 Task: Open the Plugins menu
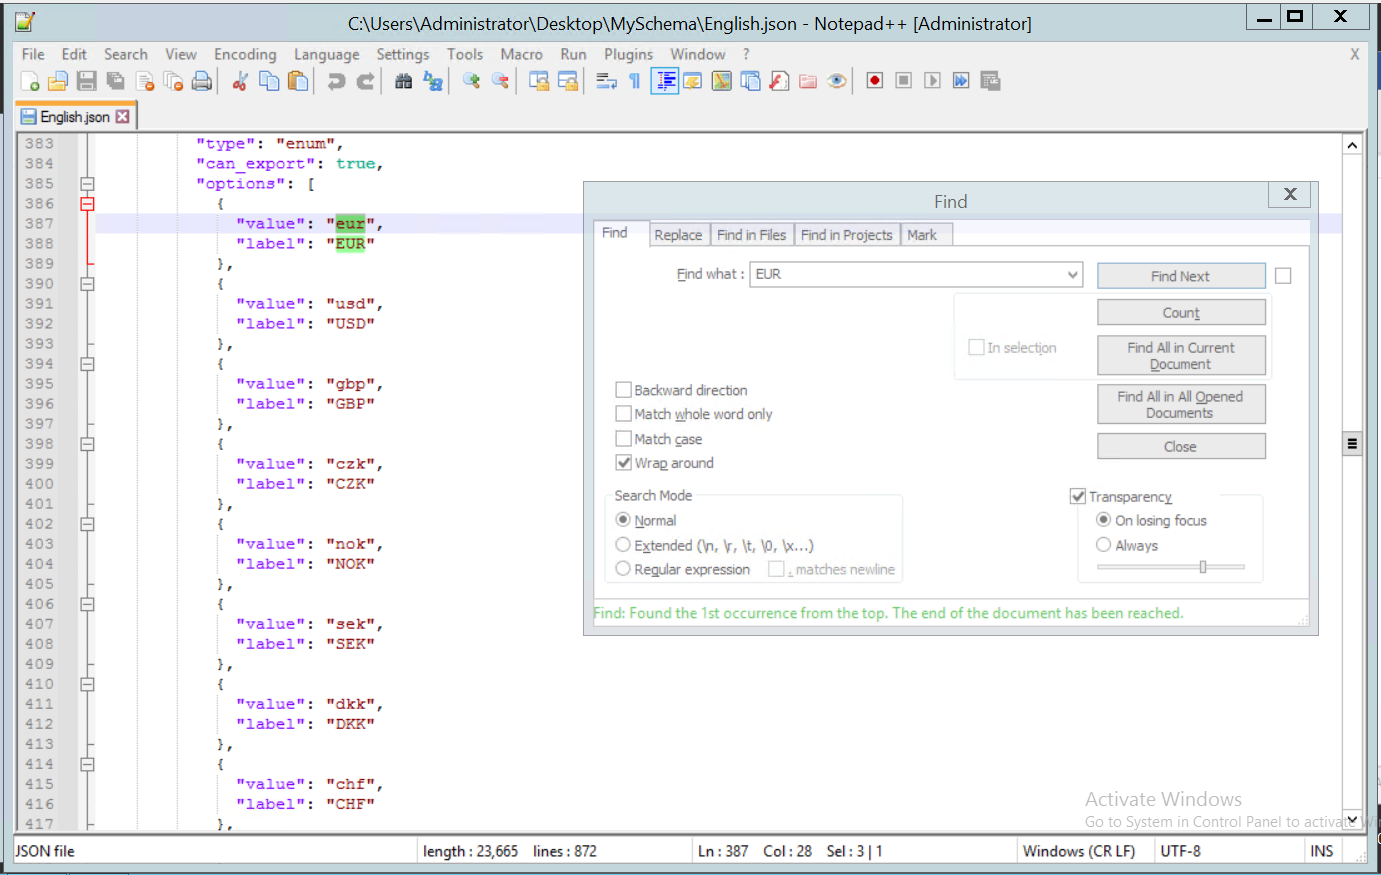[x=628, y=54]
